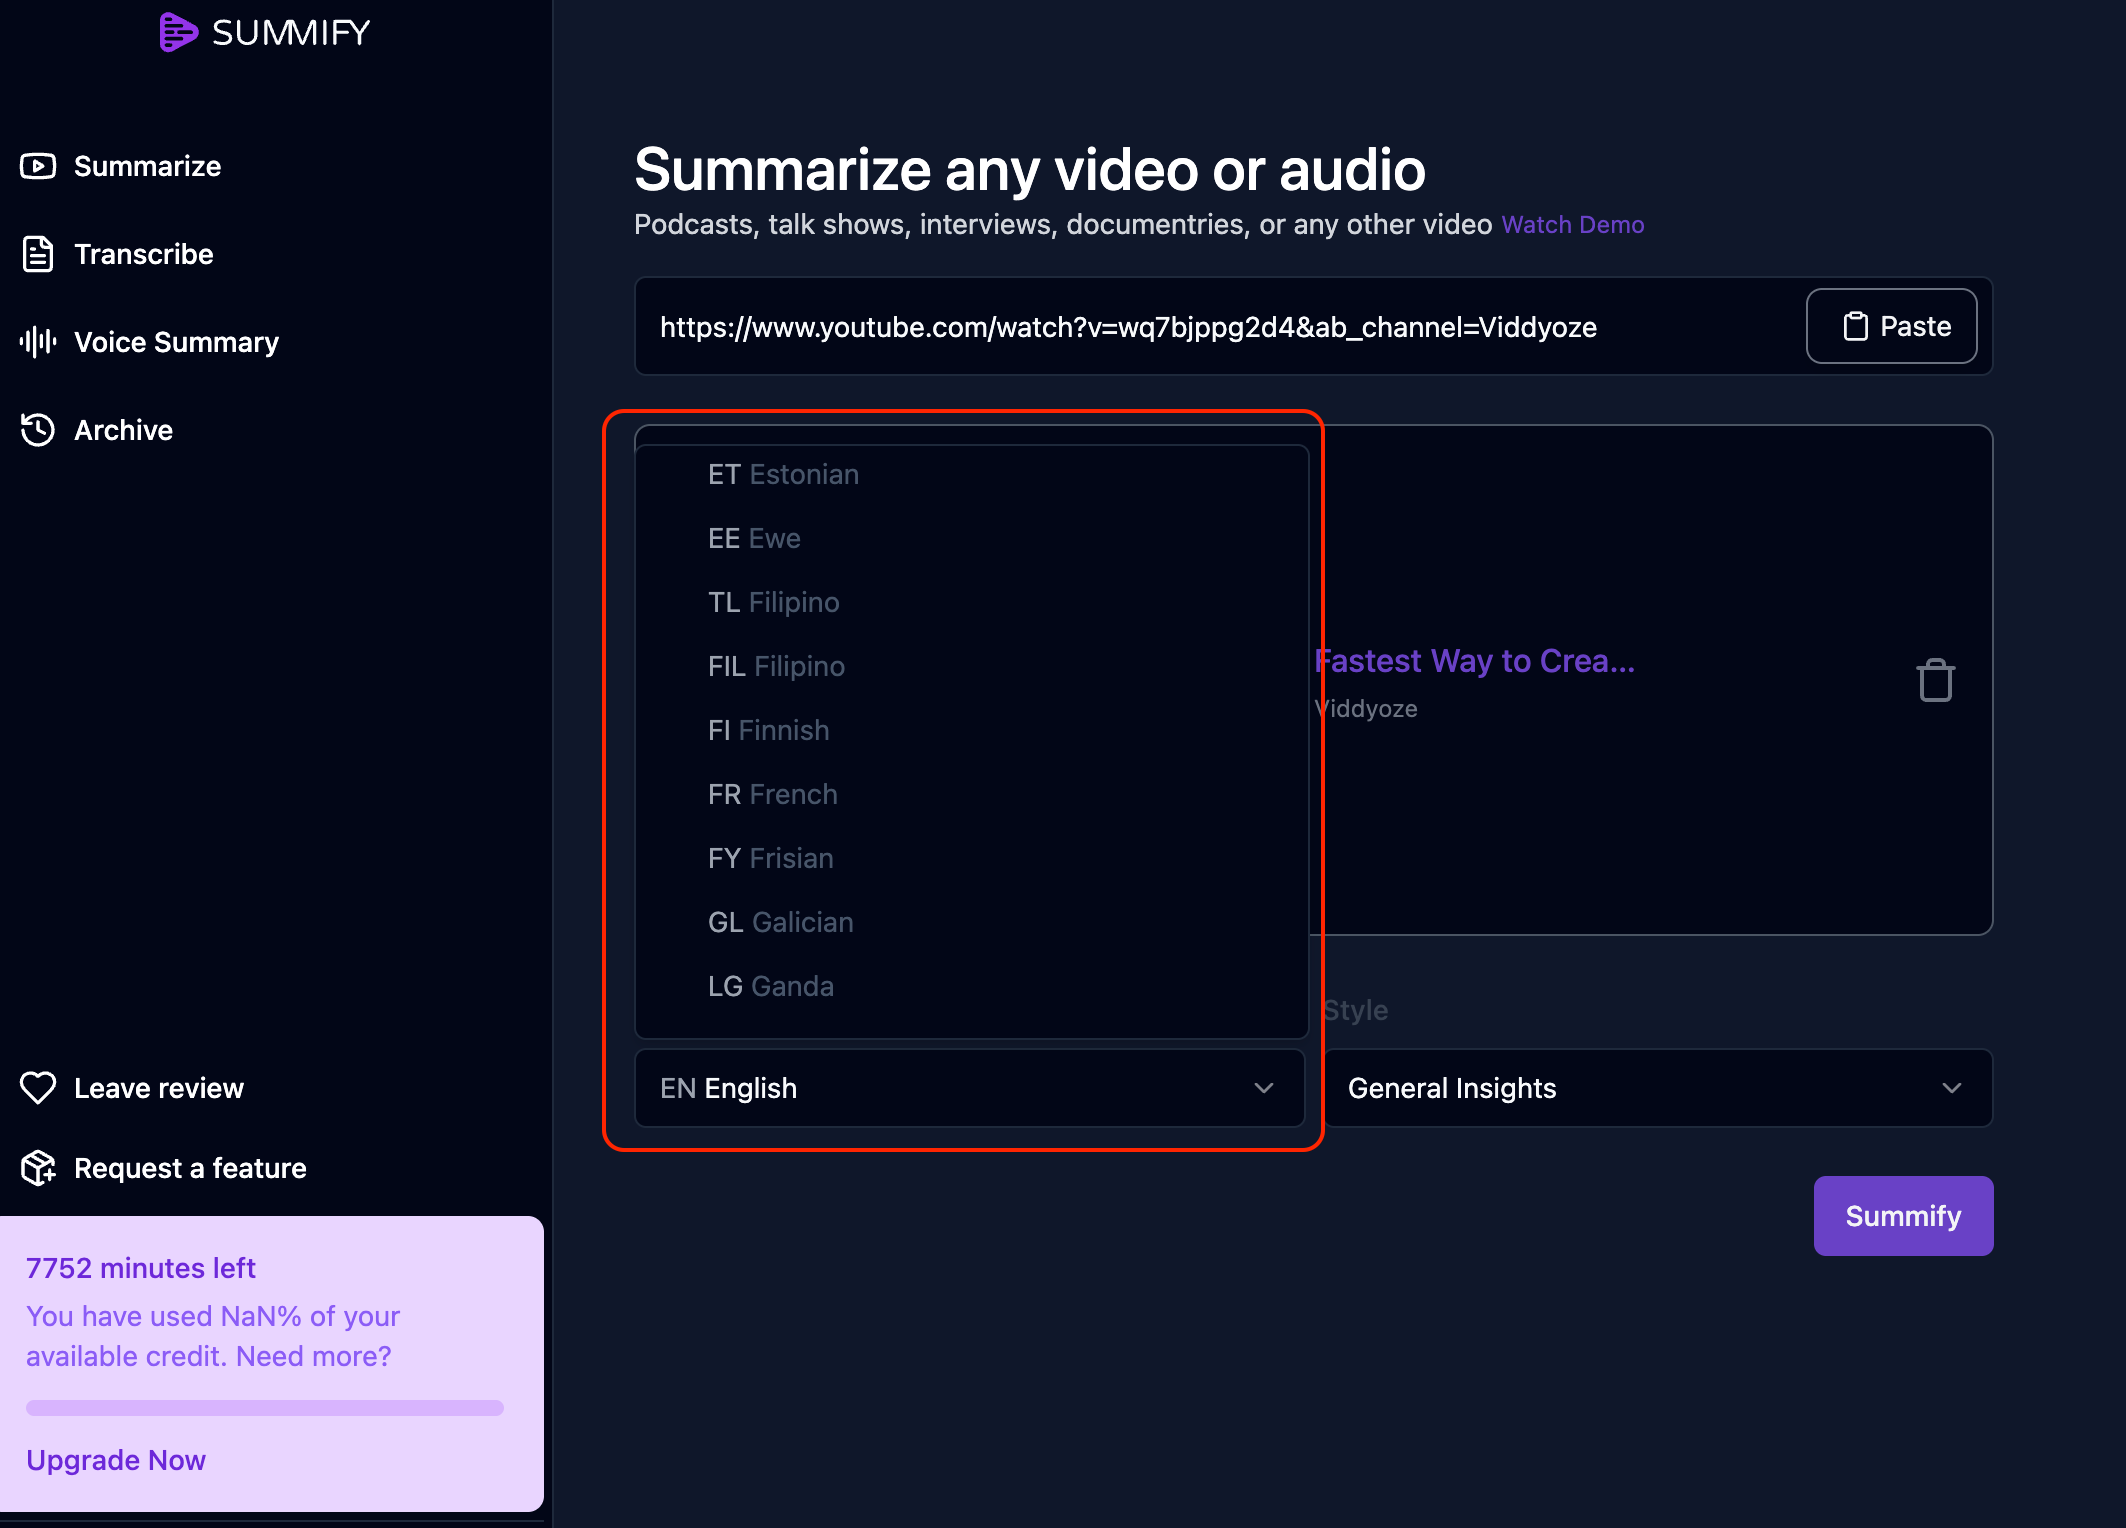Click the clipboard icon in Paste button
This screenshot has width=2126, height=1528.
point(1855,326)
